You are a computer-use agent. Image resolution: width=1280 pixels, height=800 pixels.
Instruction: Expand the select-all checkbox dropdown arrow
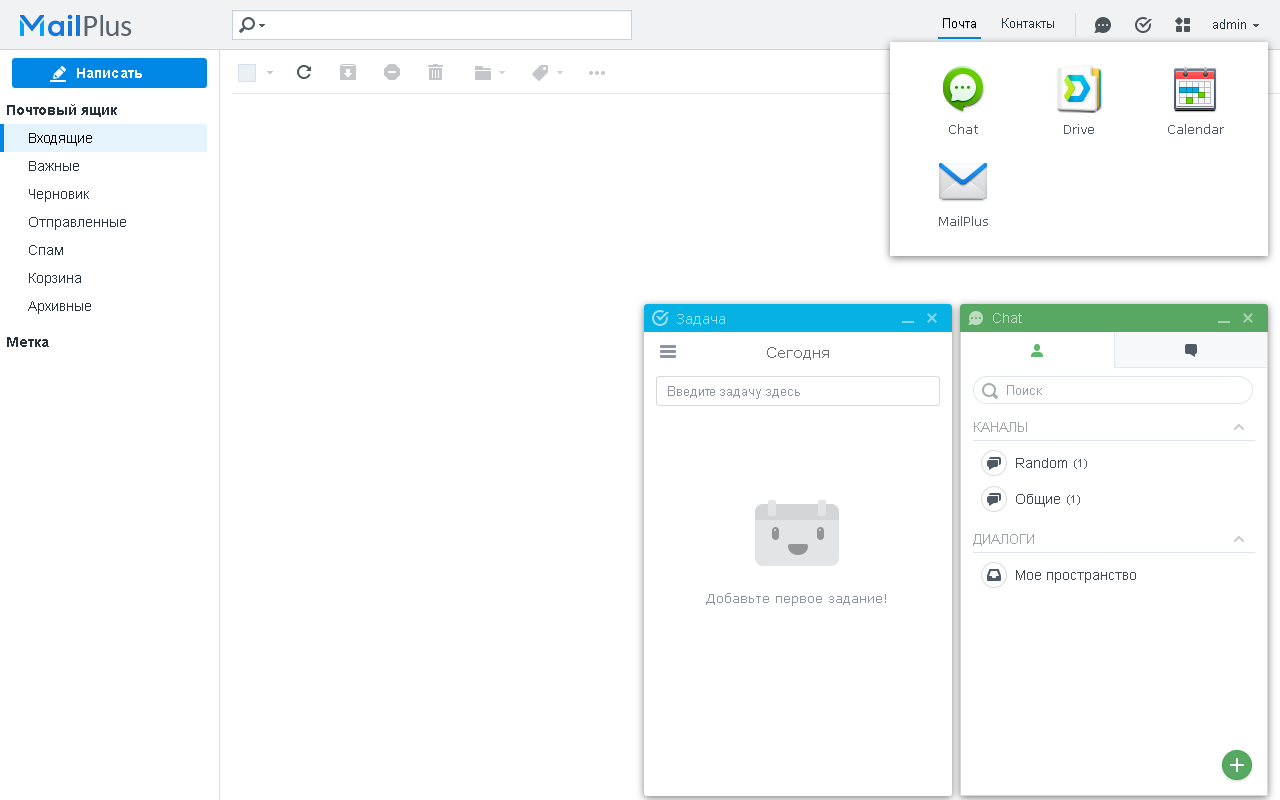[x=270, y=73]
